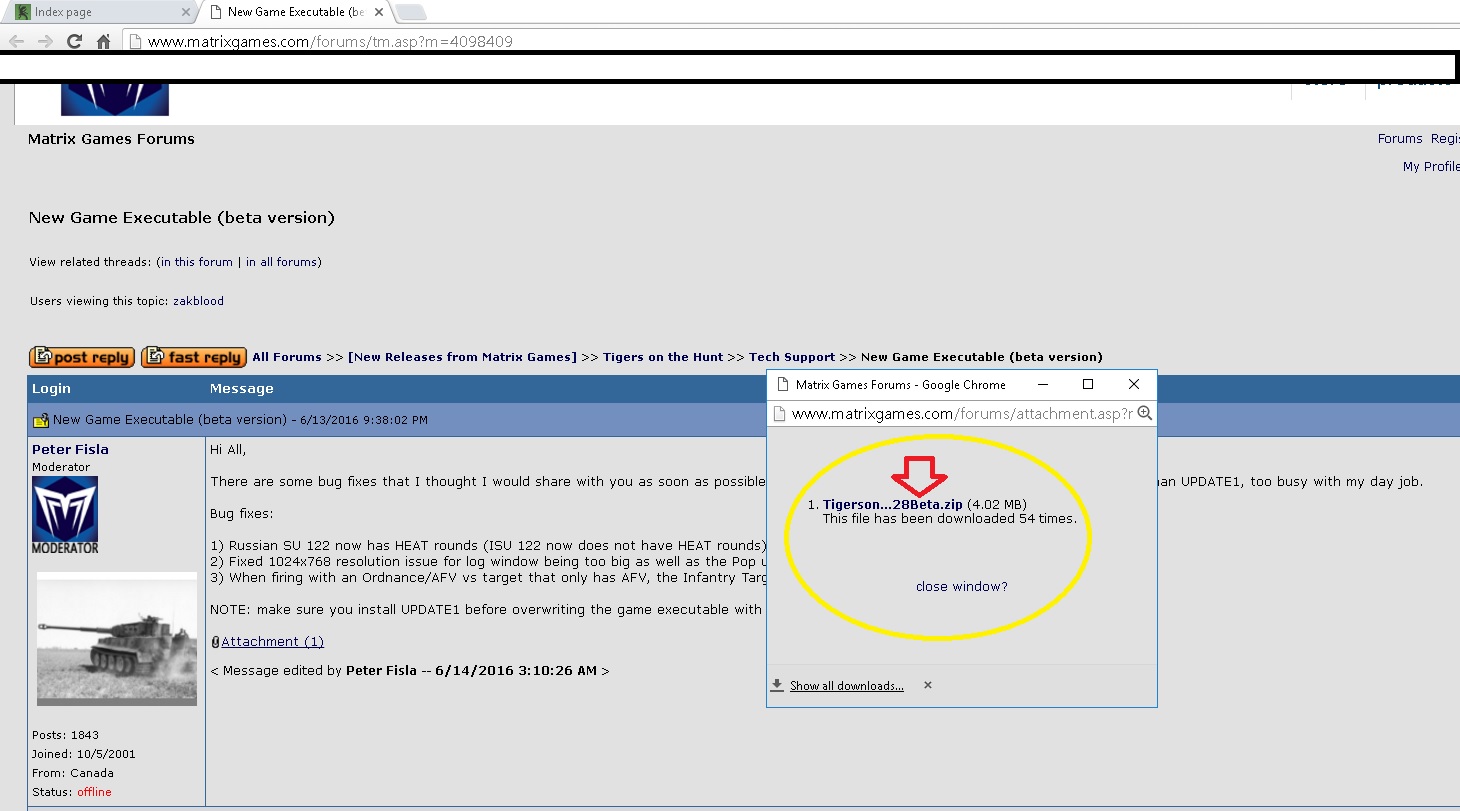The height and width of the screenshot is (811, 1460).
Task: Click the Message edited by Peter Fisla line
Action: click(x=410, y=671)
